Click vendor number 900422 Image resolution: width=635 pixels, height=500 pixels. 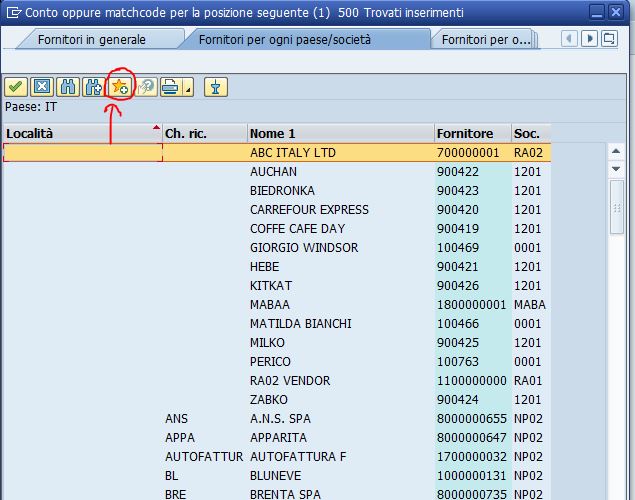458,172
